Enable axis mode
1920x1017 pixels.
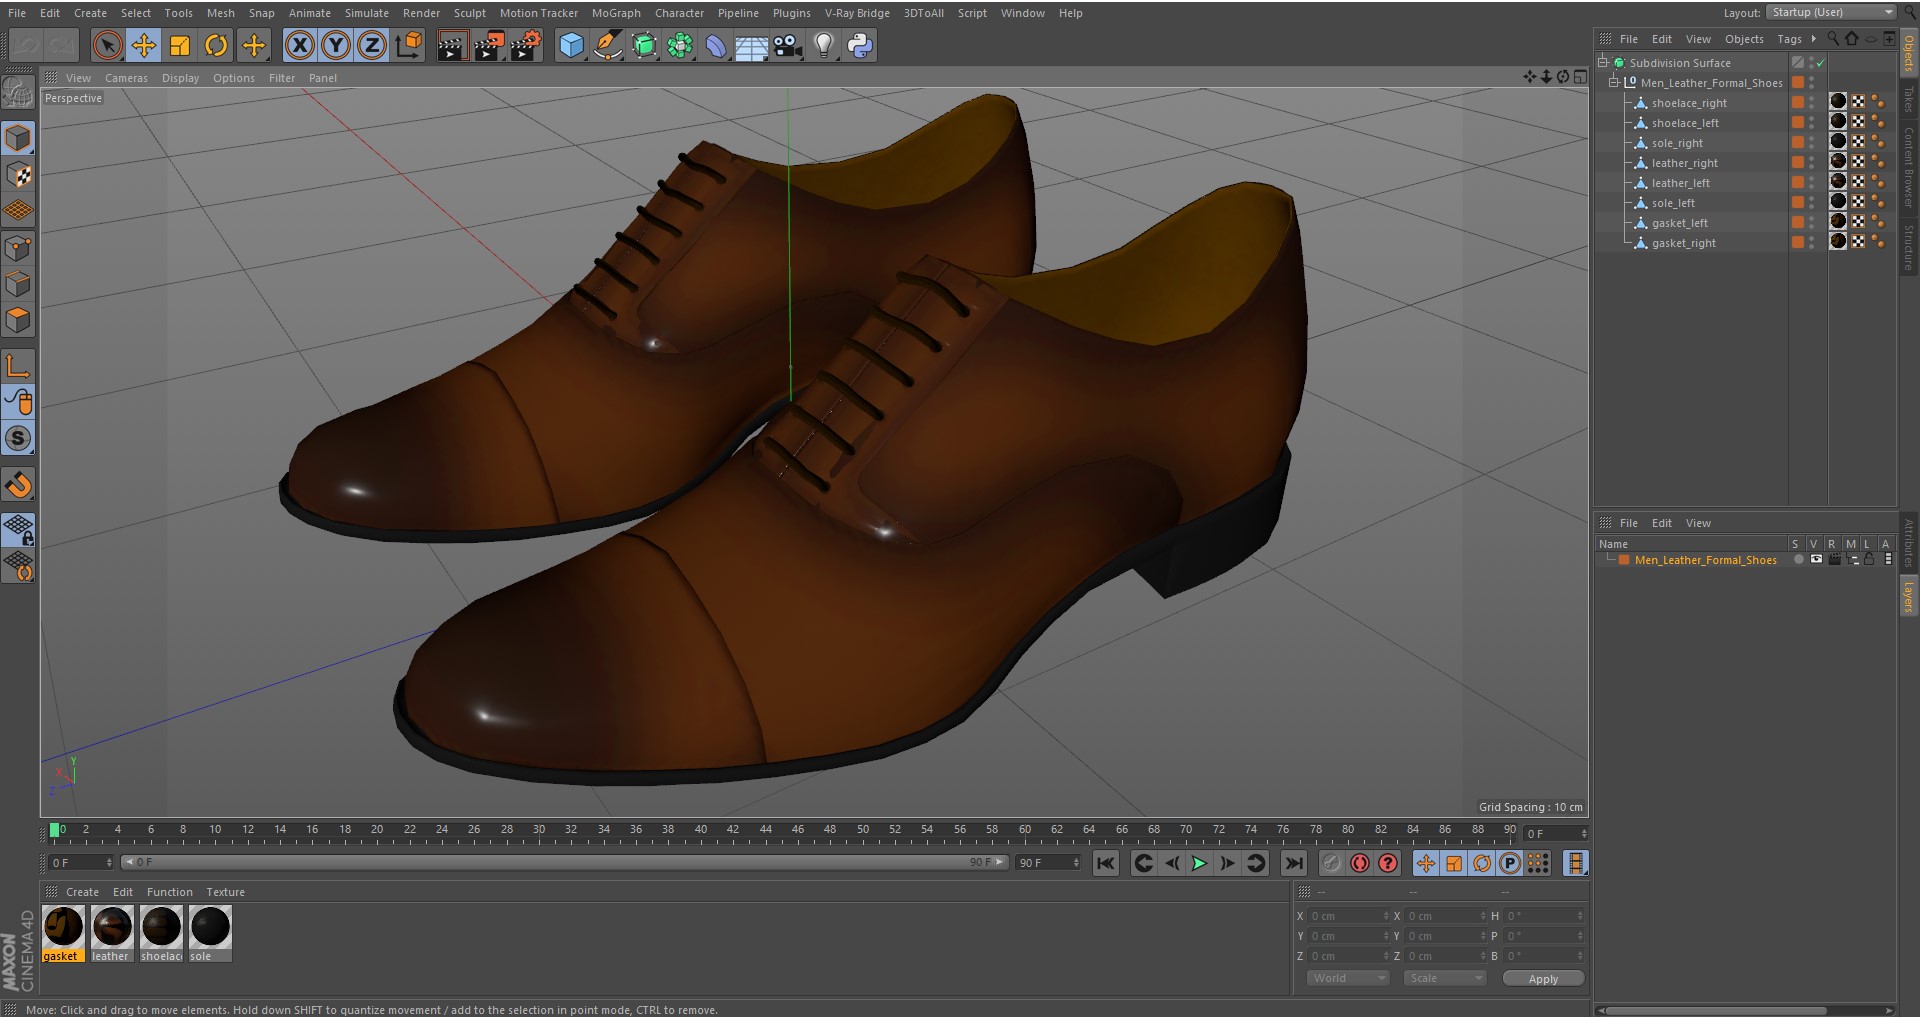point(18,366)
